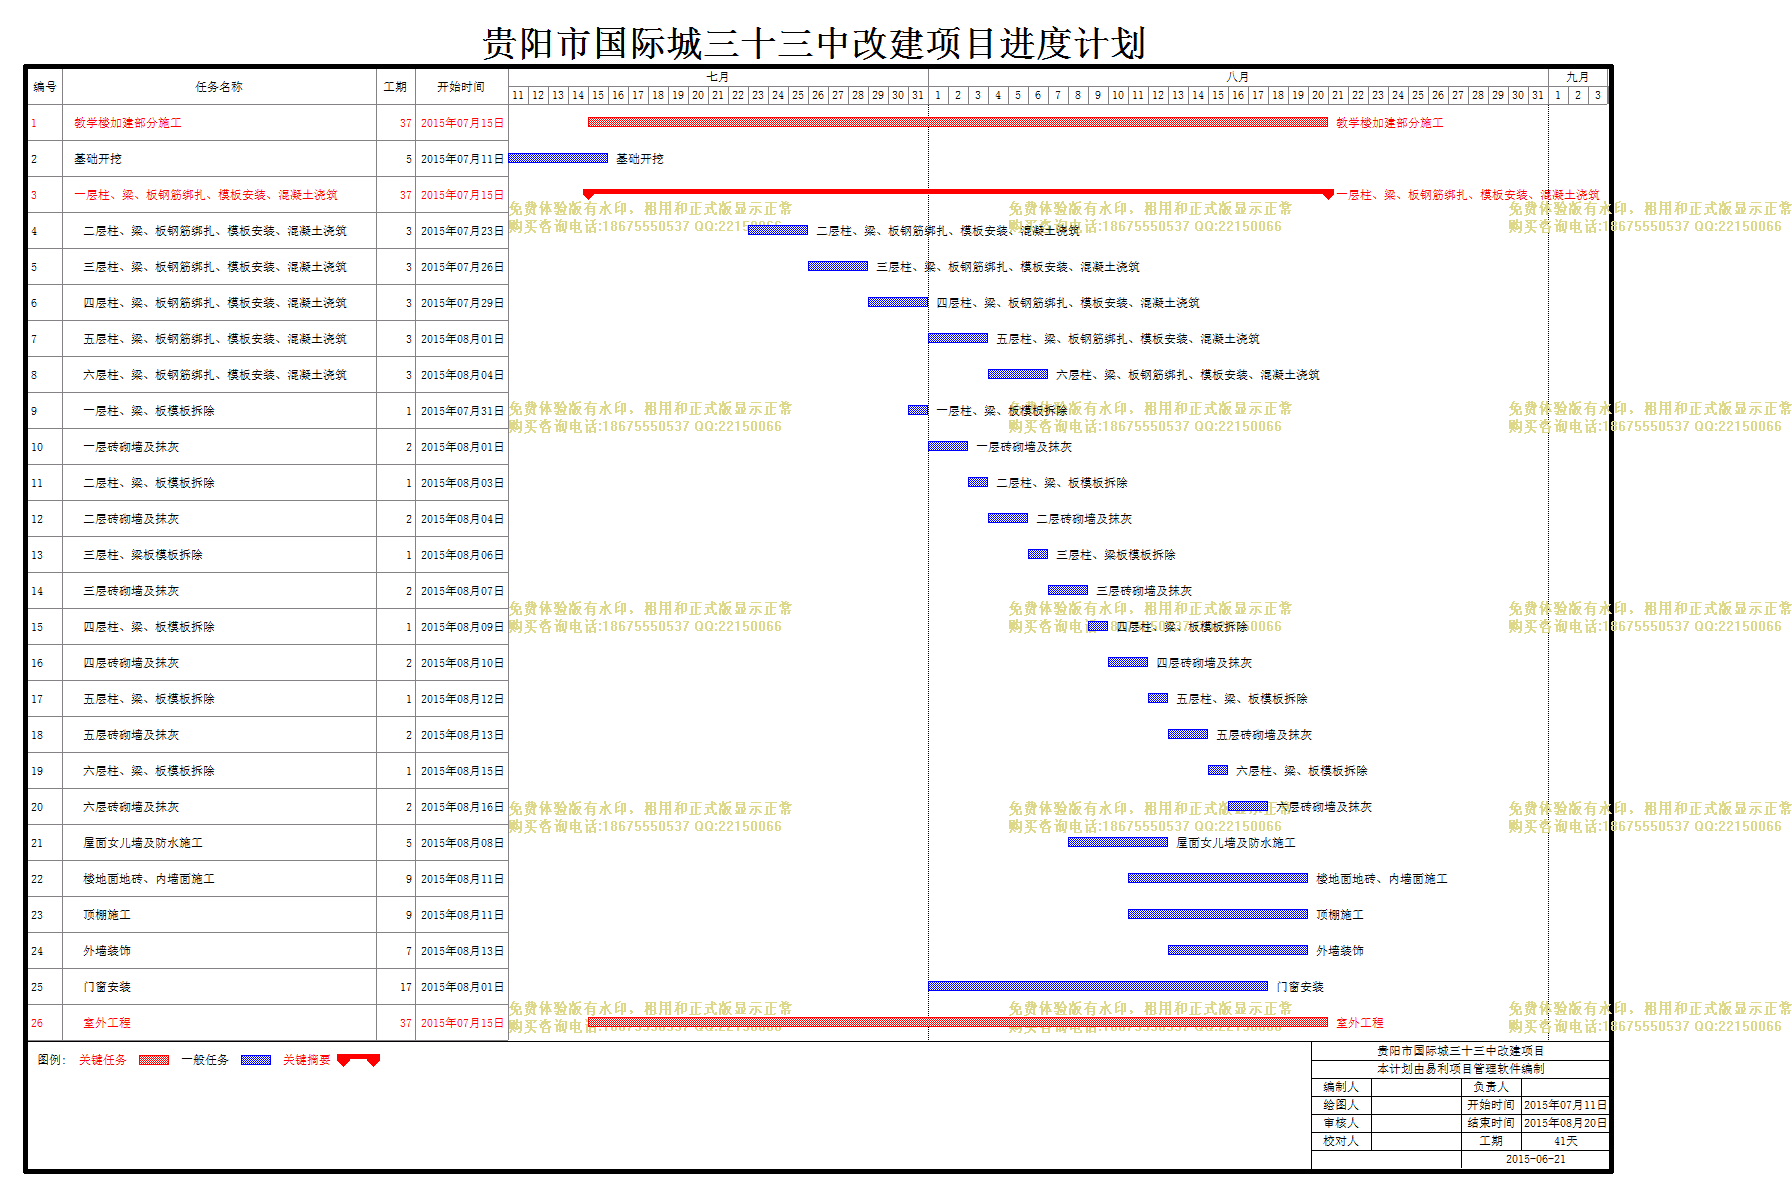1792x1195 pixels.
Task: Click start date 2015年07月29日
Action: point(462,303)
